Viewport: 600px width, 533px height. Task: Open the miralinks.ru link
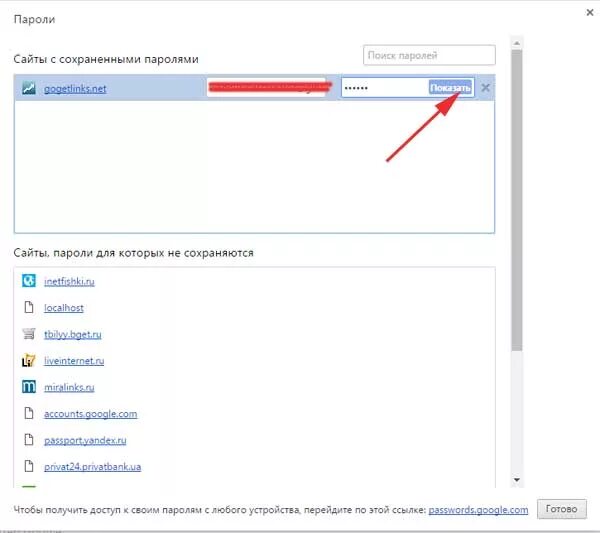(x=69, y=387)
